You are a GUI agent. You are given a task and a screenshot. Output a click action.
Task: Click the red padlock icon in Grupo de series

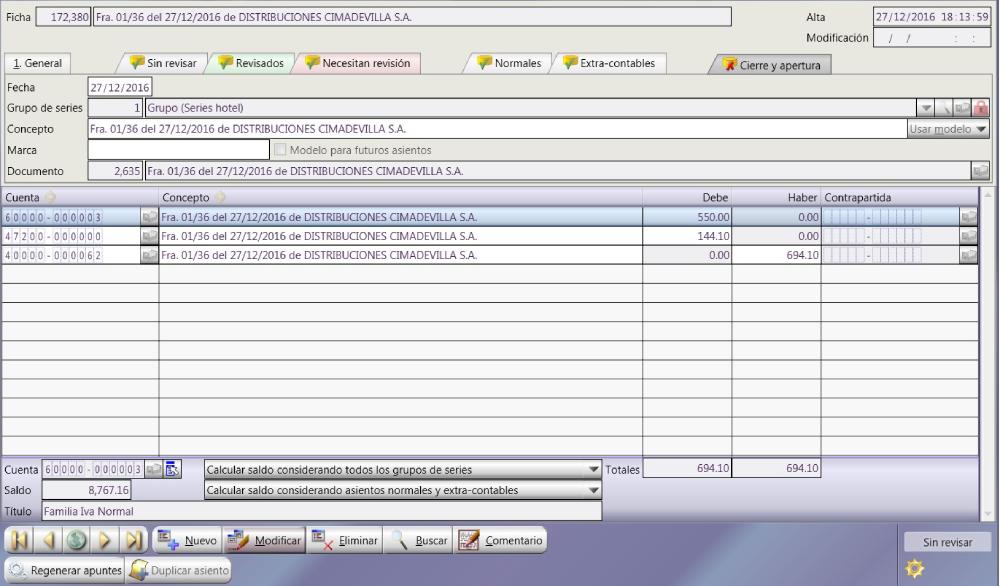coord(980,108)
